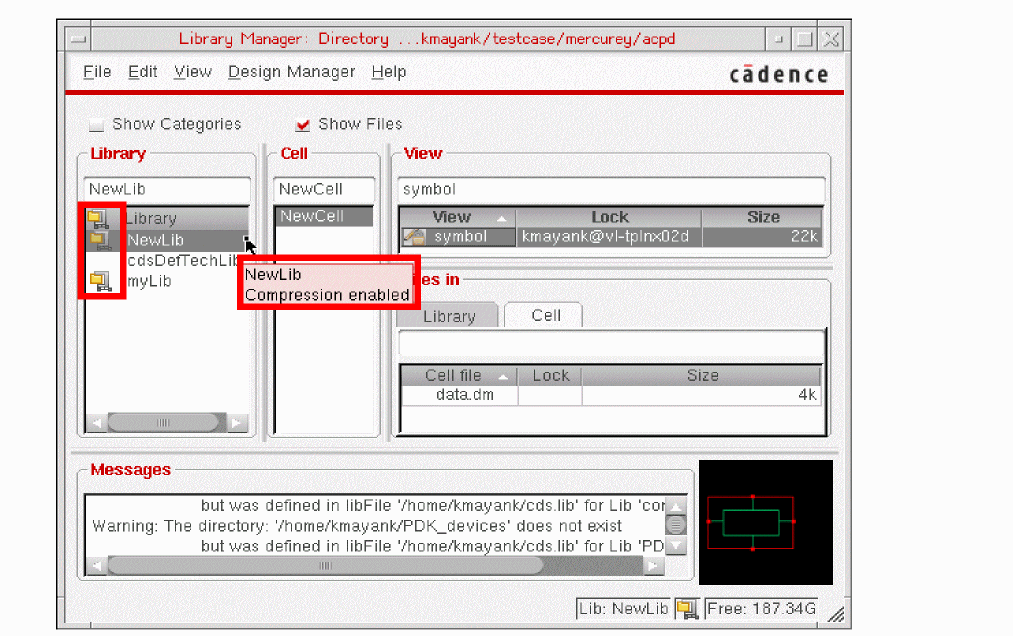The width and height of the screenshot is (1013, 636).
Task: Click the symbol preview thumbnail
Action: pos(765,522)
